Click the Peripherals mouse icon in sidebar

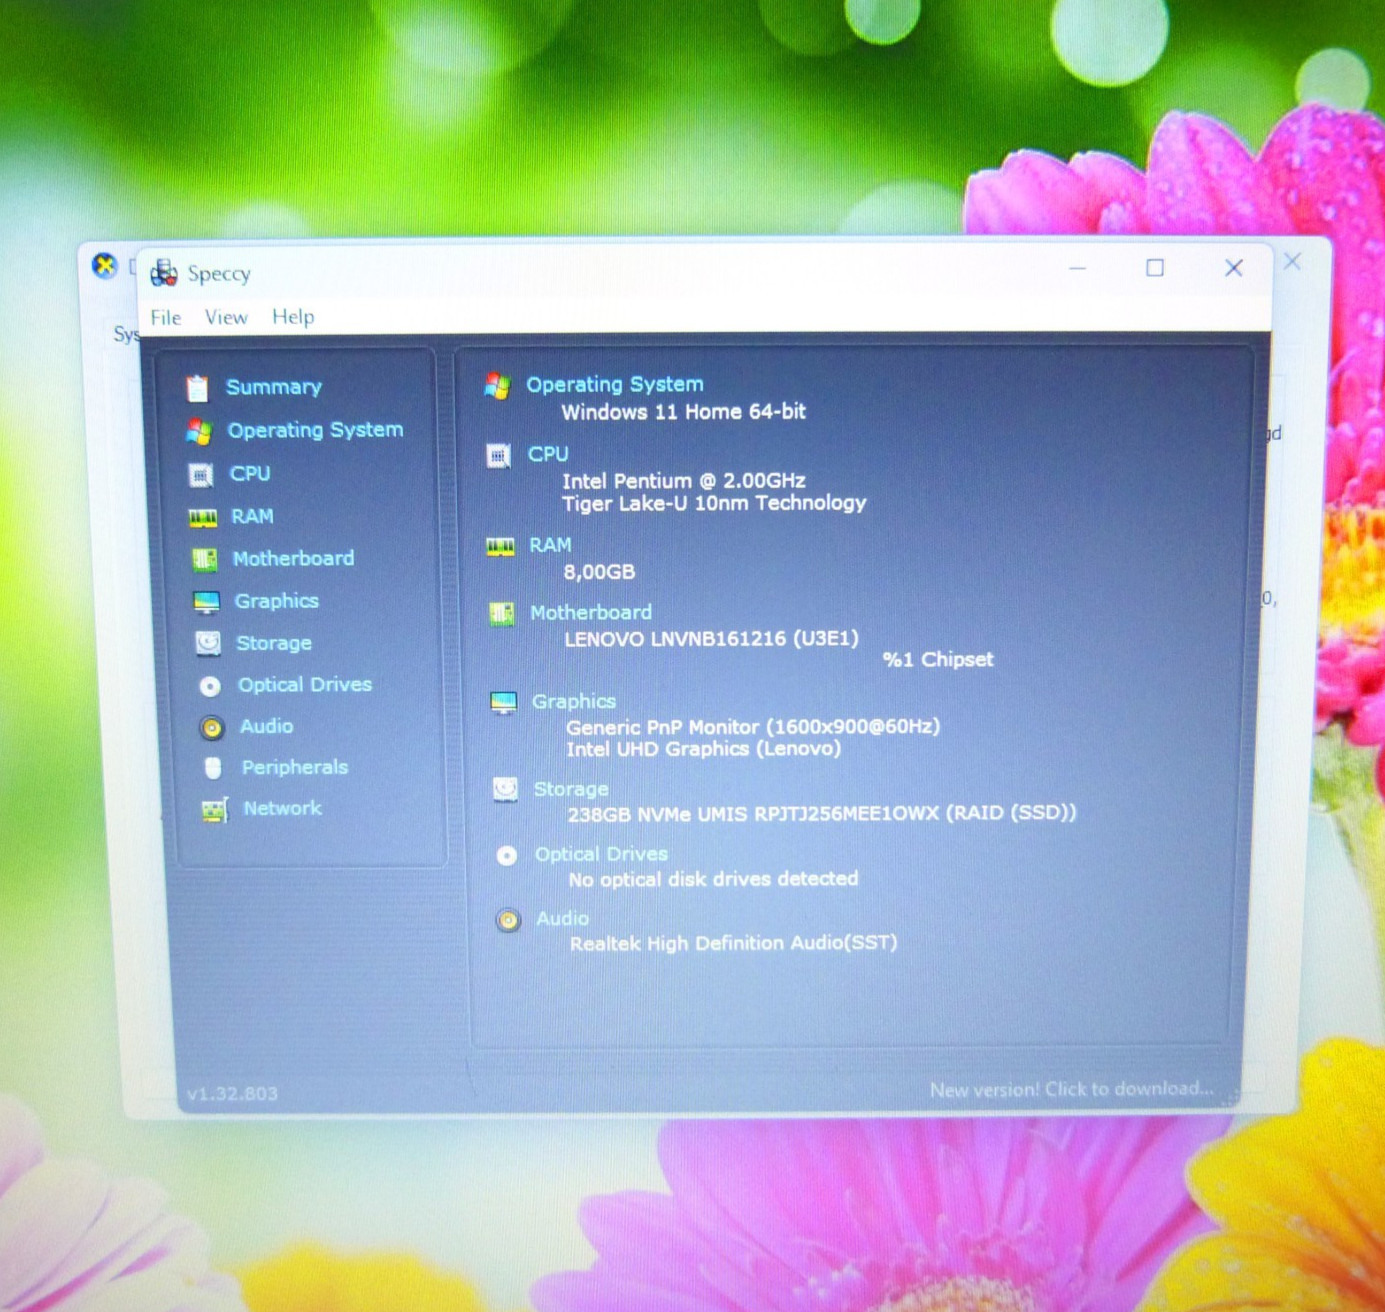pyautogui.click(x=213, y=768)
